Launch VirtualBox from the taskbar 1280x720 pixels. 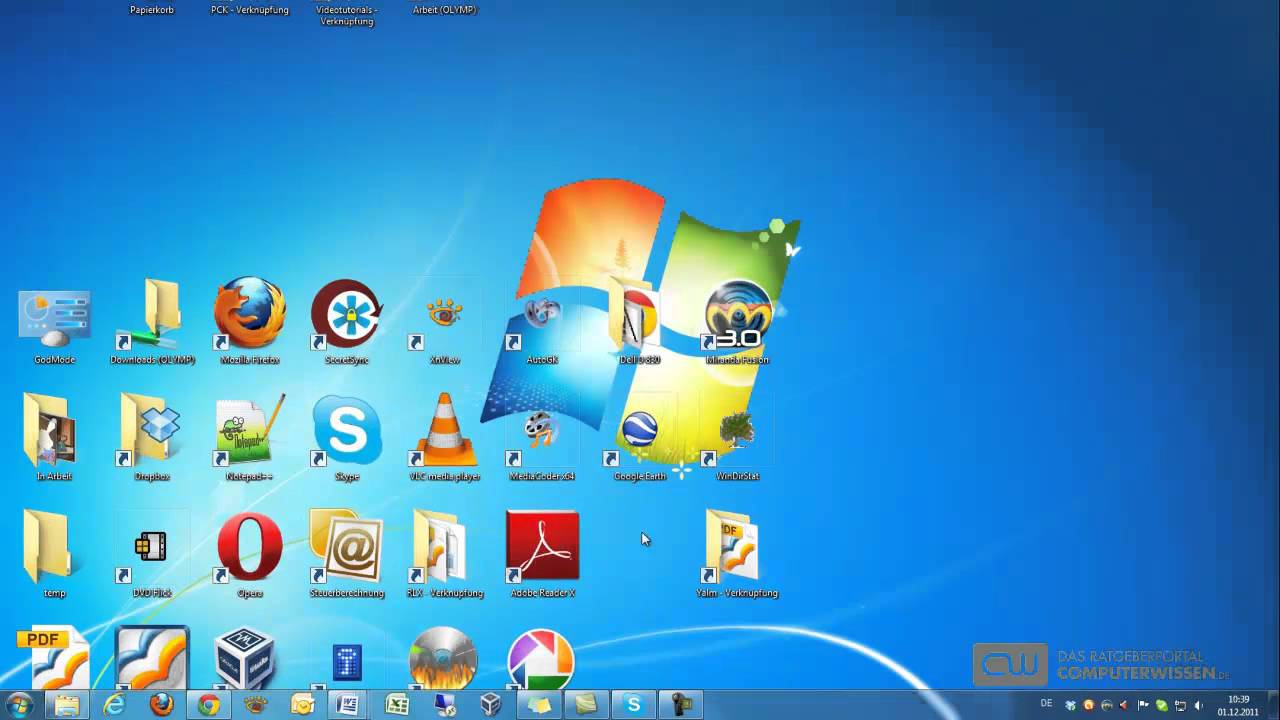click(491, 705)
